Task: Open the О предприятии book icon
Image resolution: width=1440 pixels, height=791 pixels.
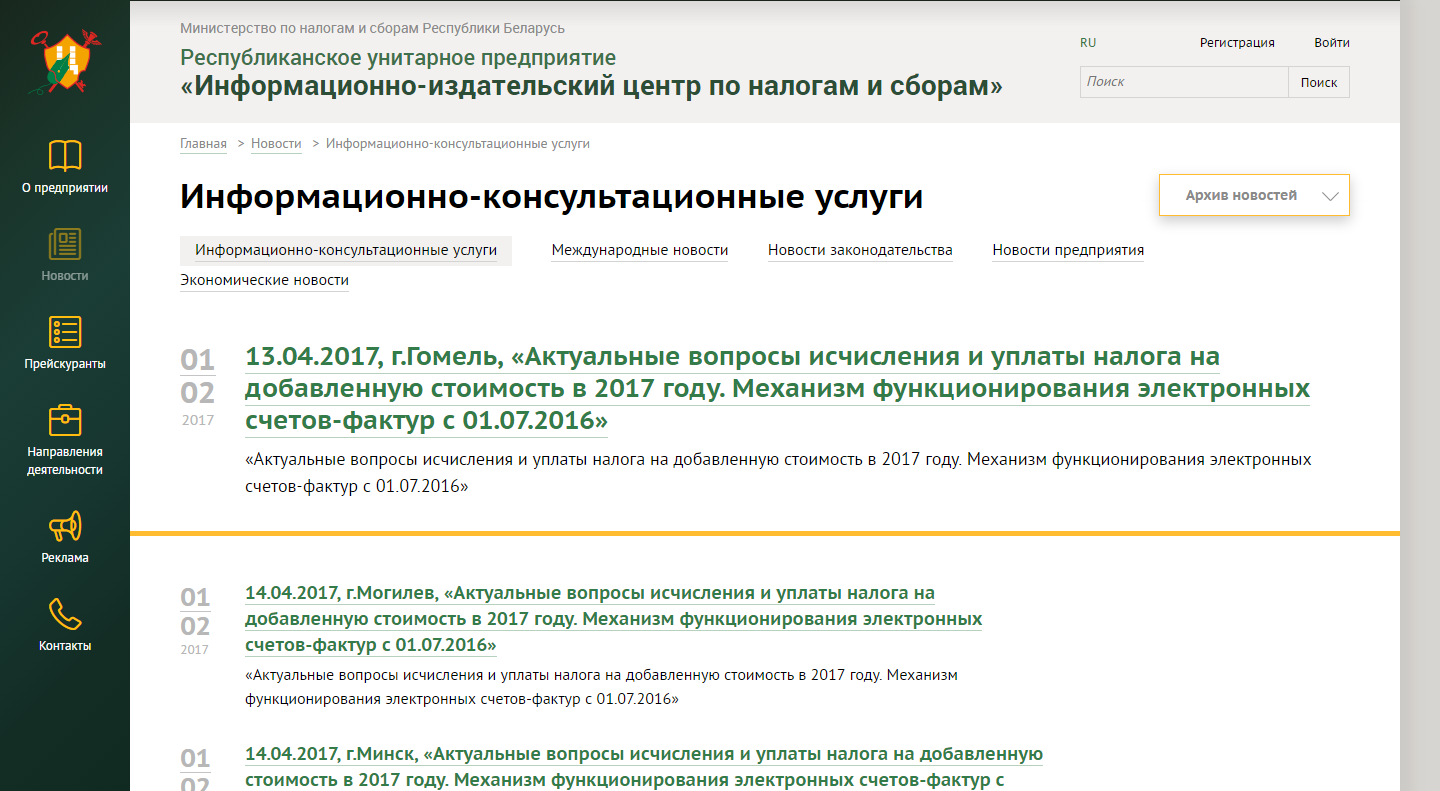Action: tap(65, 156)
